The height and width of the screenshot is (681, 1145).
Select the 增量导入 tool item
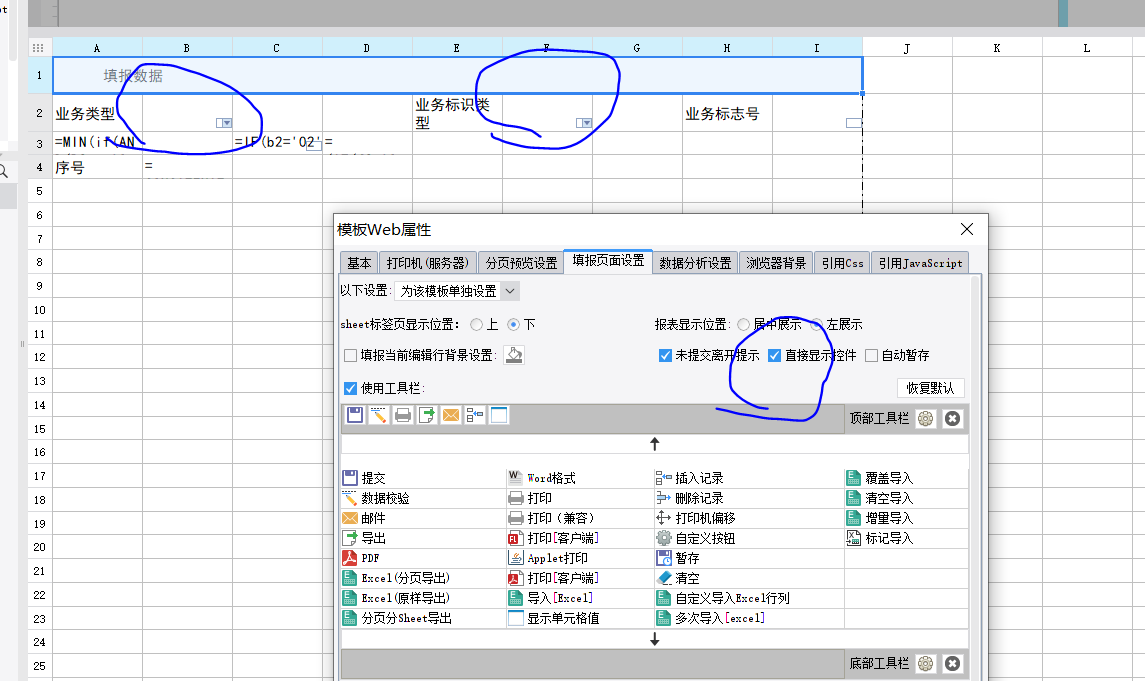coord(880,518)
